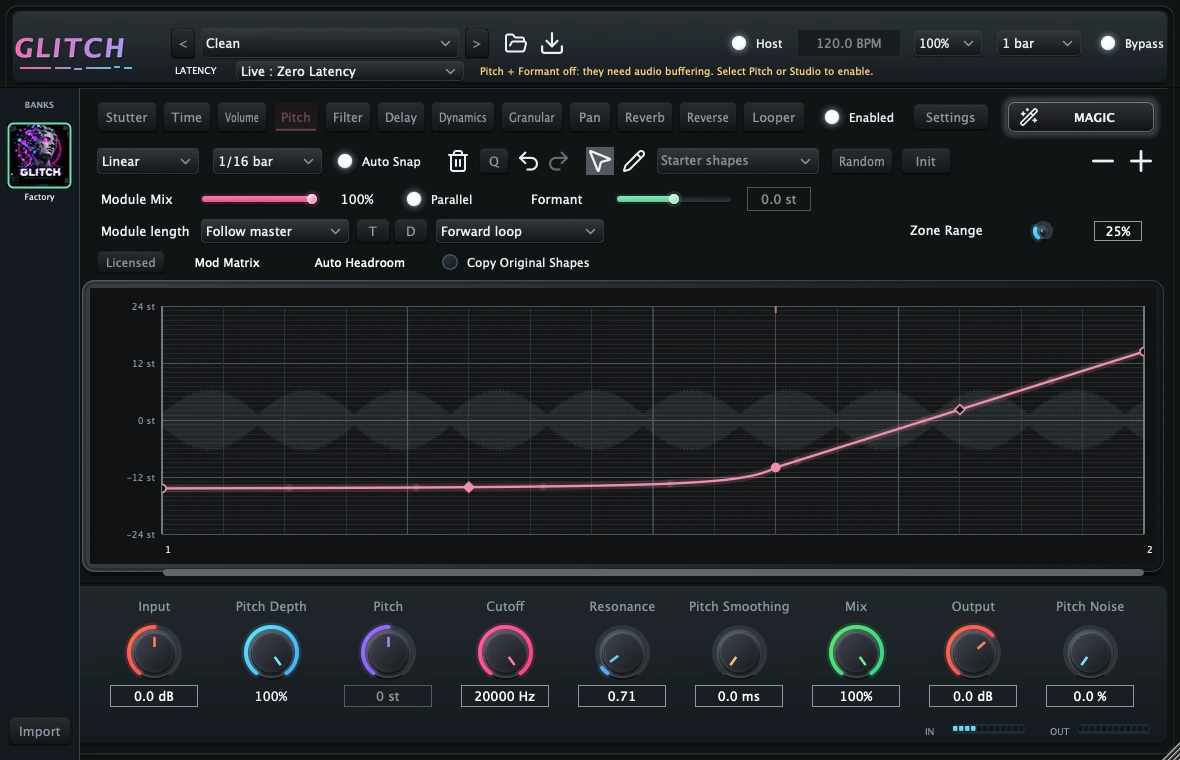Adjust the Formant slider
Screen dimensions: 1180x760
(x=673, y=199)
